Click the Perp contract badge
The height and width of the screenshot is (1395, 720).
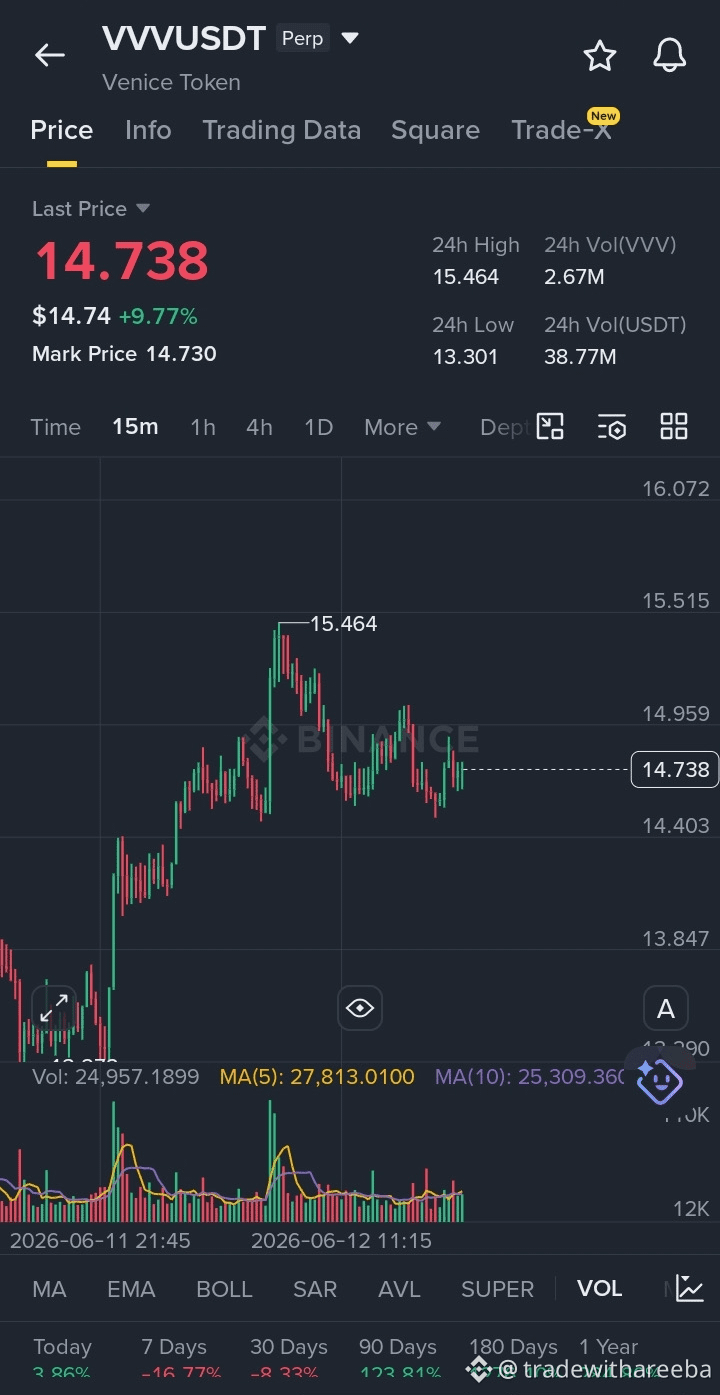[x=303, y=39]
